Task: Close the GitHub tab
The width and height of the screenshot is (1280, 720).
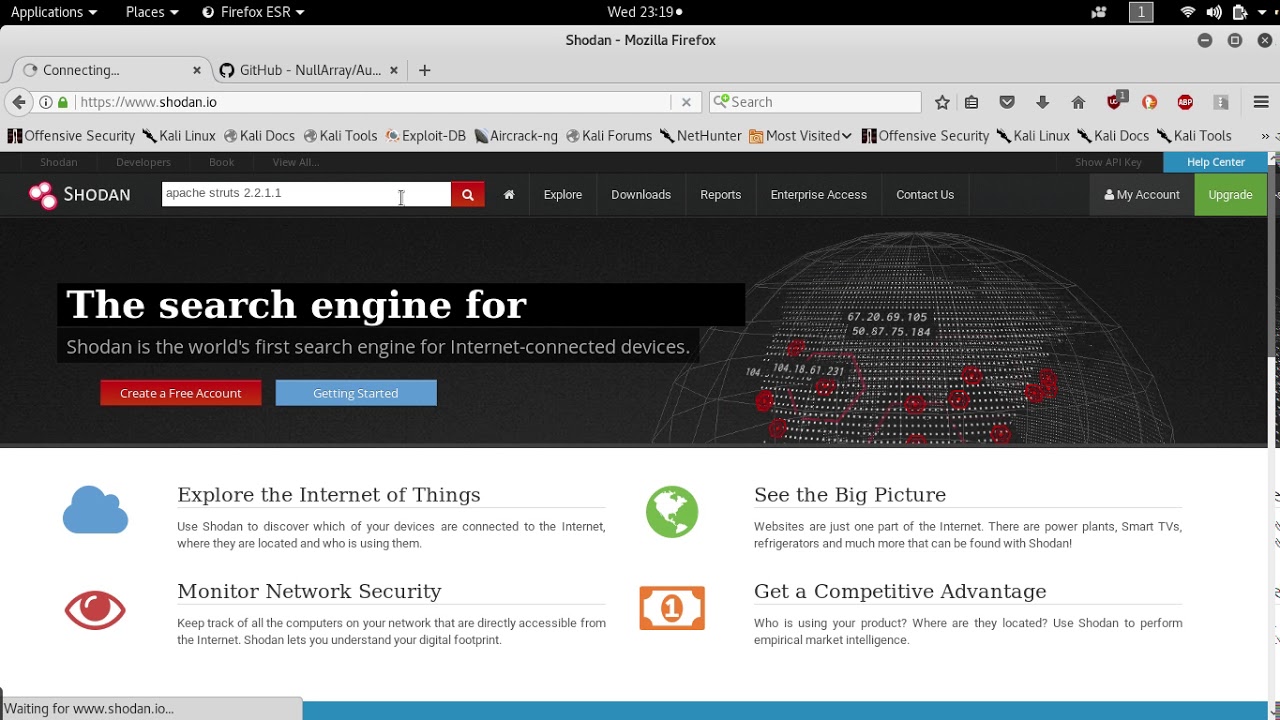Action: coord(393,70)
